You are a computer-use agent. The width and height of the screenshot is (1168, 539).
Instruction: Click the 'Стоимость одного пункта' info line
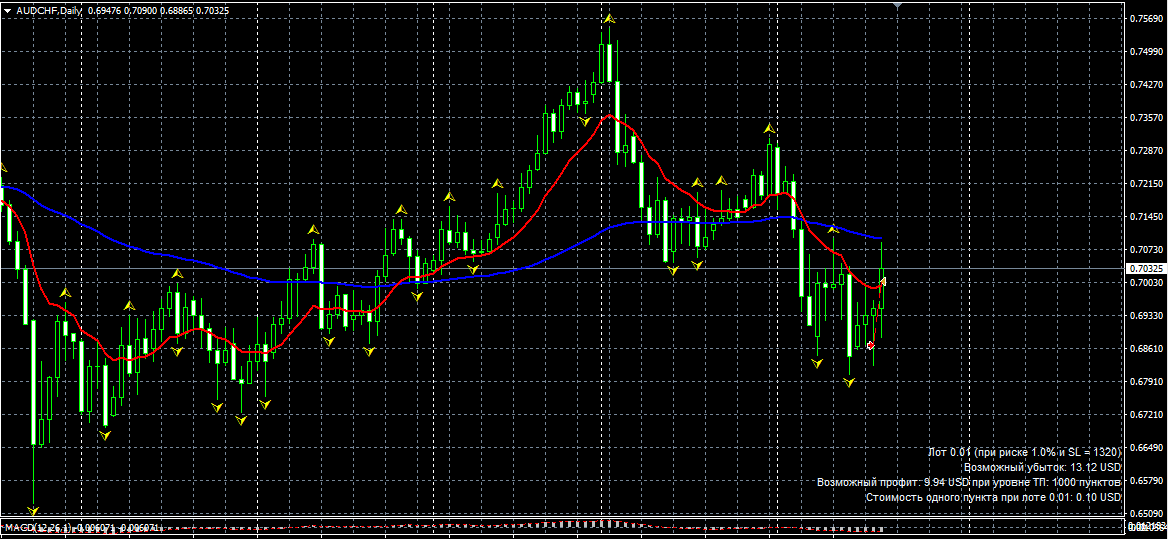994,497
